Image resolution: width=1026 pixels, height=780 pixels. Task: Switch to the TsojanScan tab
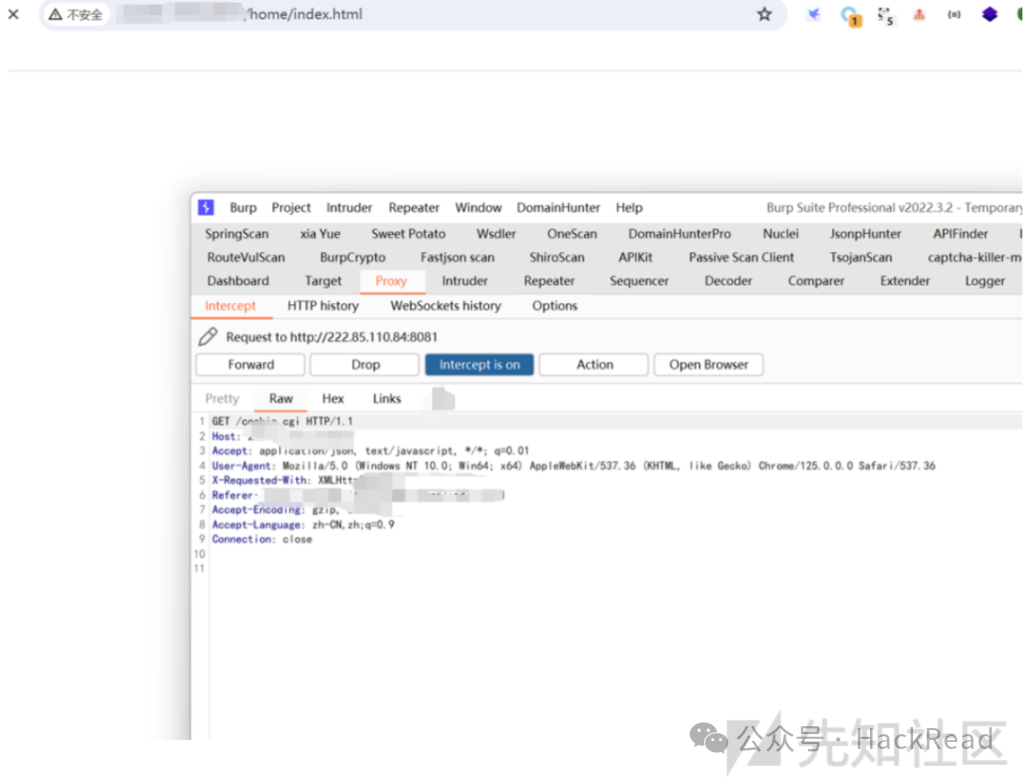tap(860, 257)
